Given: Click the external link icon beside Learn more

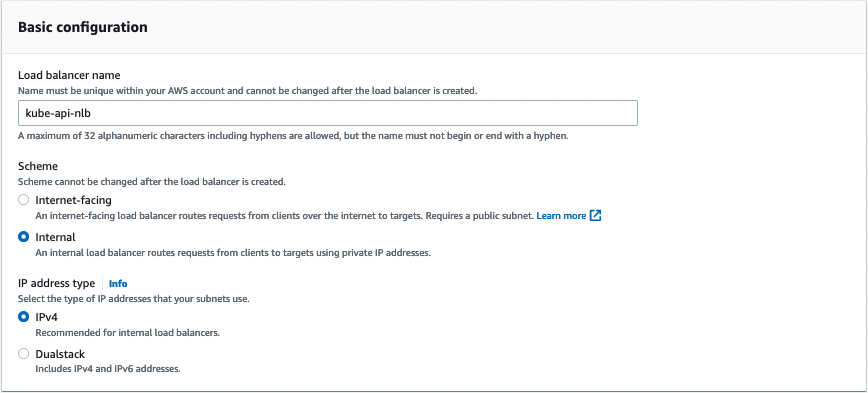Looking at the screenshot, I should click(596, 216).
